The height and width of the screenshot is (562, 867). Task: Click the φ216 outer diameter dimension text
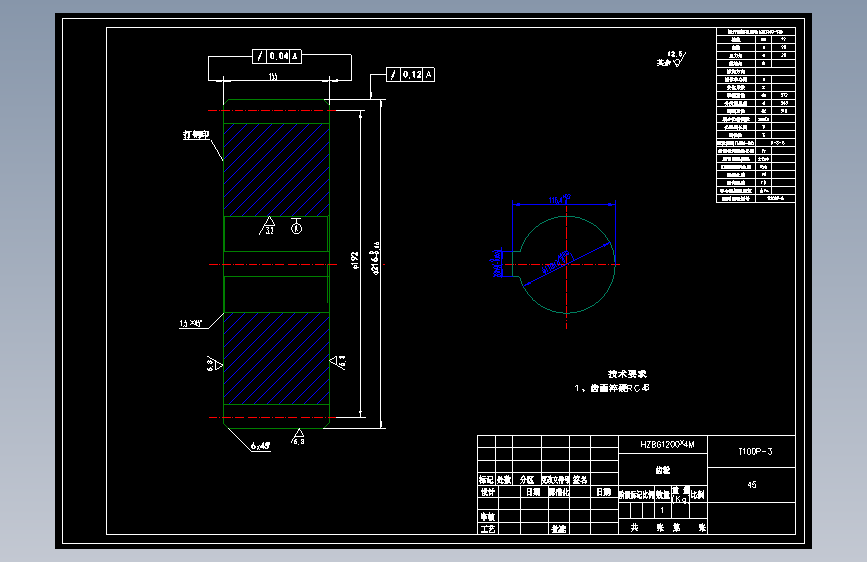point(375,258)
